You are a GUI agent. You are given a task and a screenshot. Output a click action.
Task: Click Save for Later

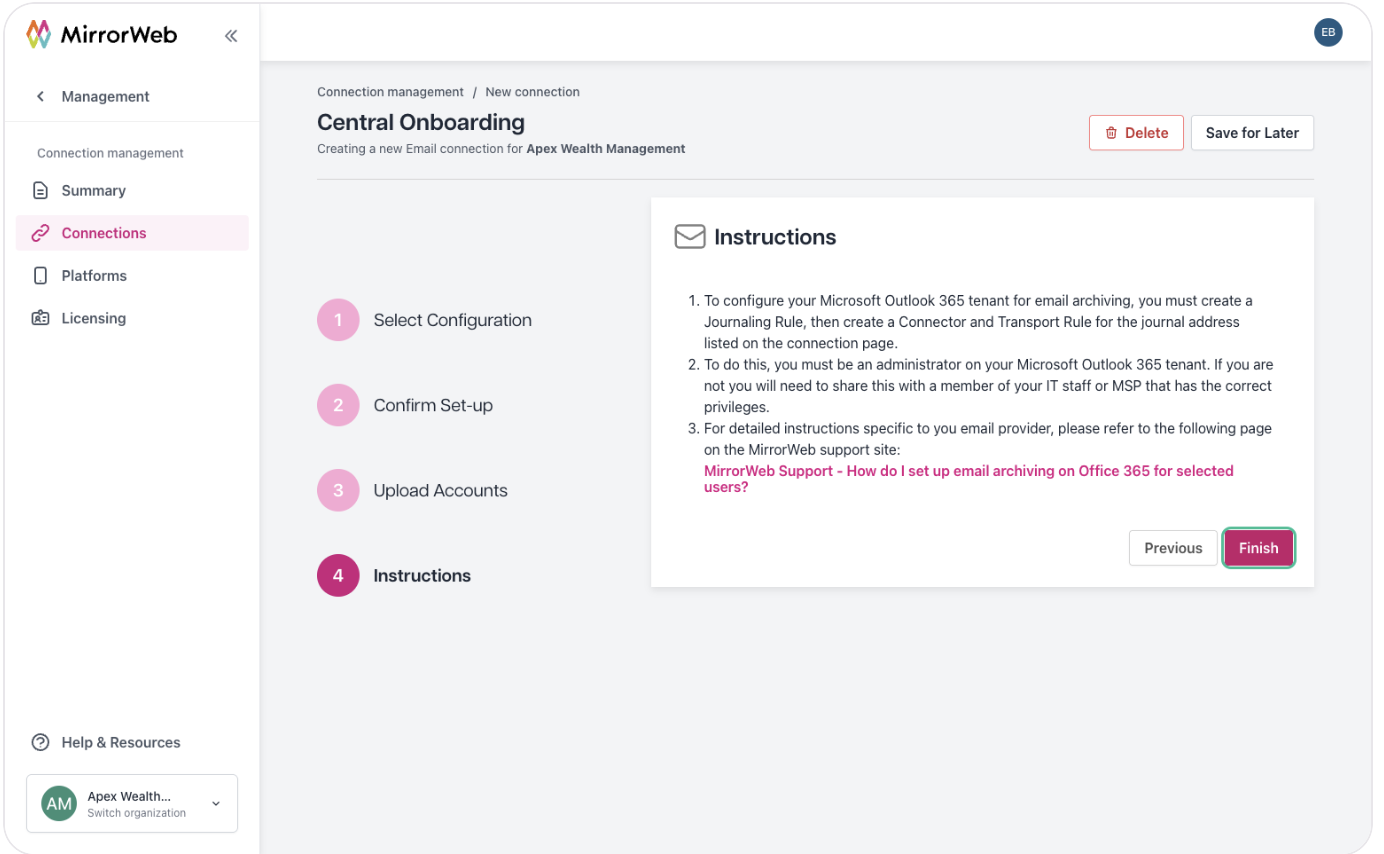1252,133
